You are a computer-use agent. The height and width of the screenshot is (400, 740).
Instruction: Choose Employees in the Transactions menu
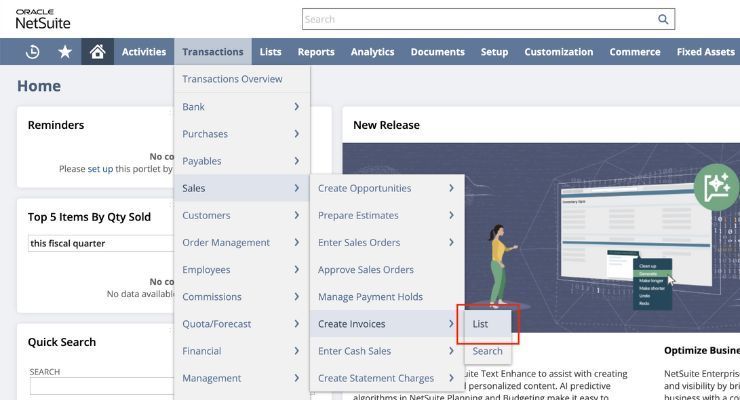pos(242,269)
